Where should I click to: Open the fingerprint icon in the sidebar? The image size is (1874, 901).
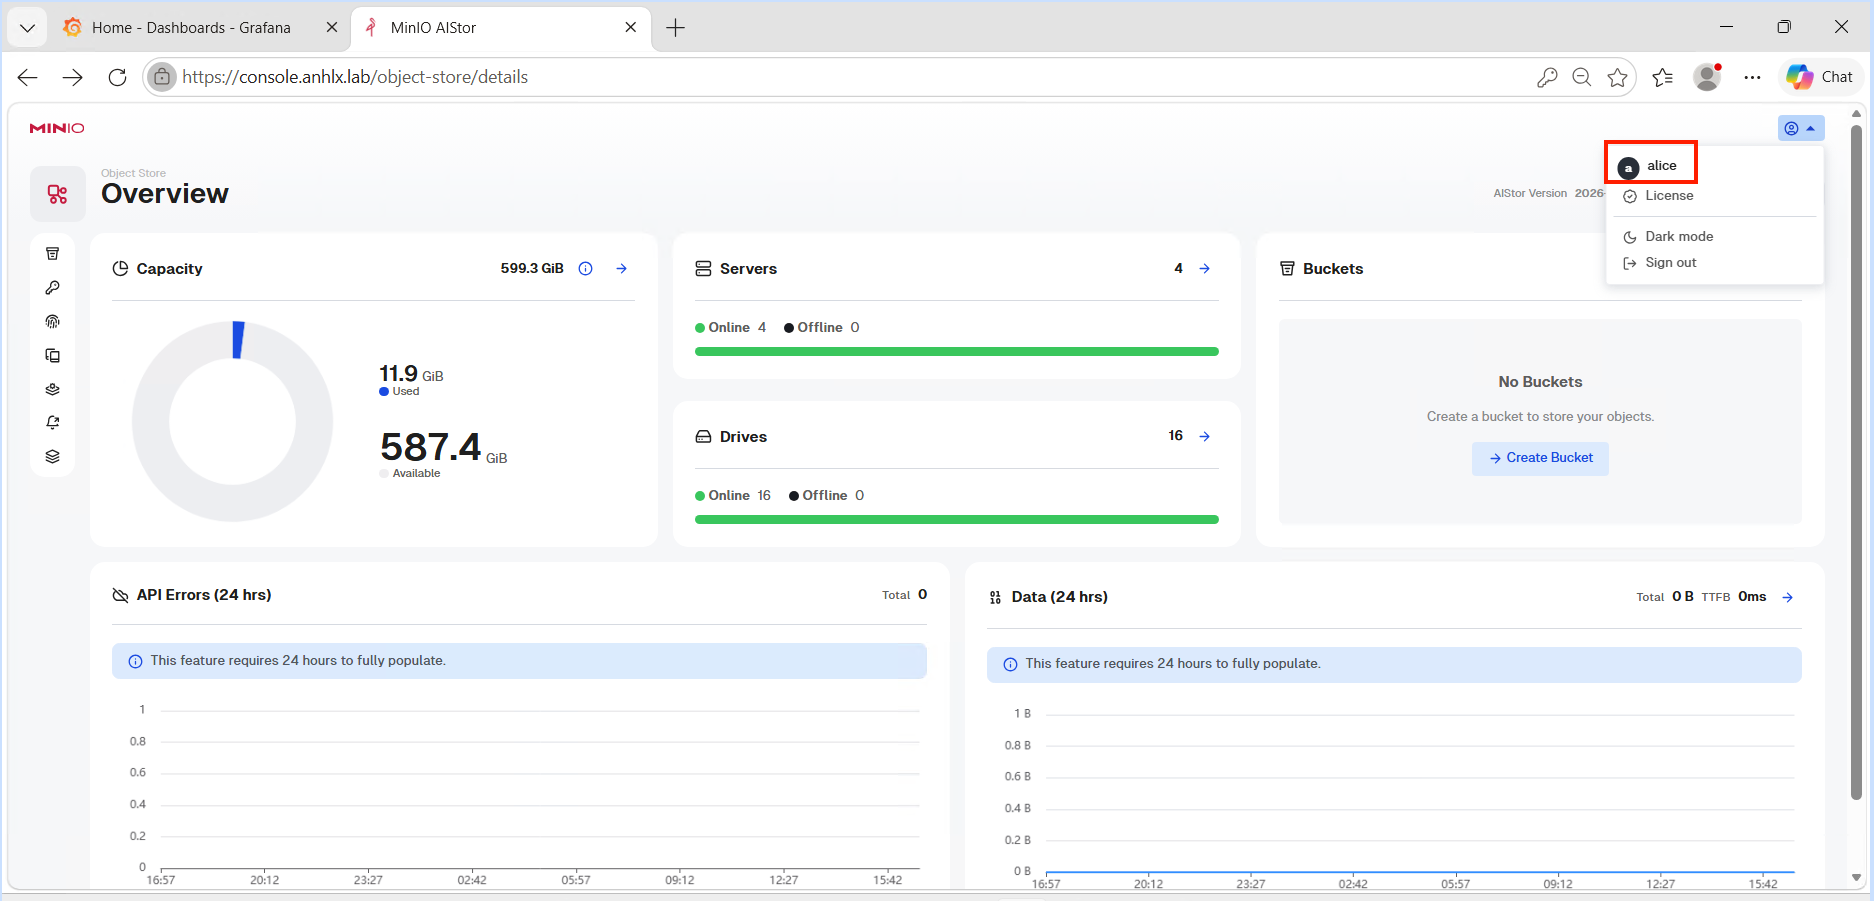[53, 322]
